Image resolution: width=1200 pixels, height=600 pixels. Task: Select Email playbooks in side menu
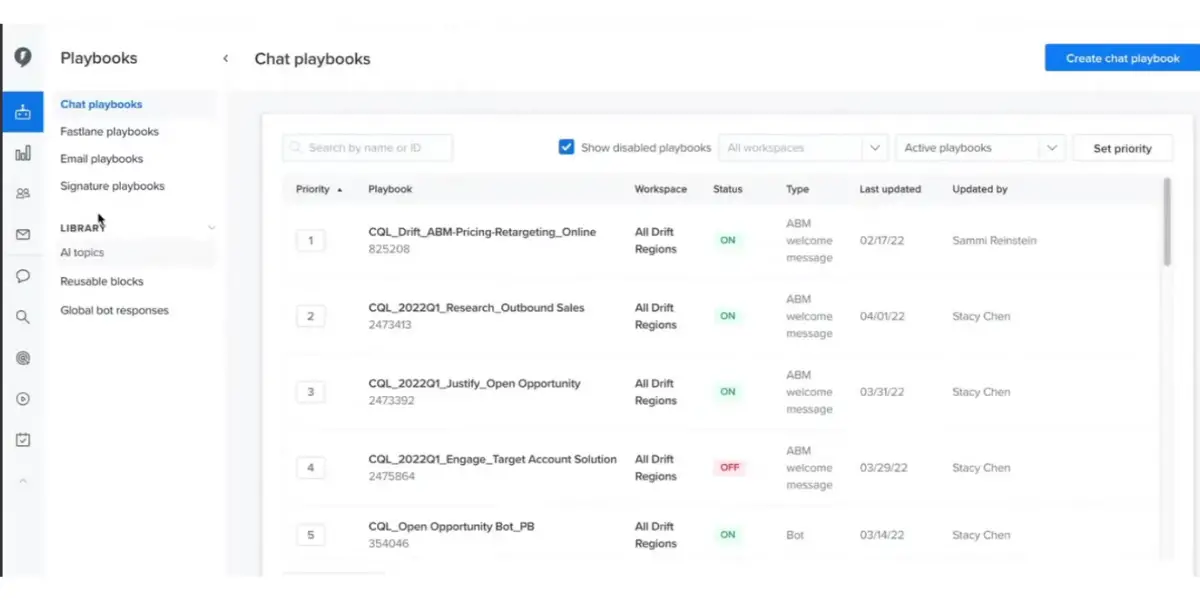[x=101, y=158]
